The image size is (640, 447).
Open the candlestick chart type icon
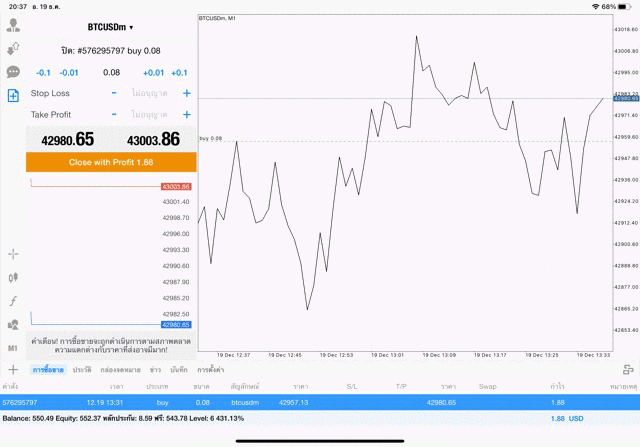tap(13, 277)
